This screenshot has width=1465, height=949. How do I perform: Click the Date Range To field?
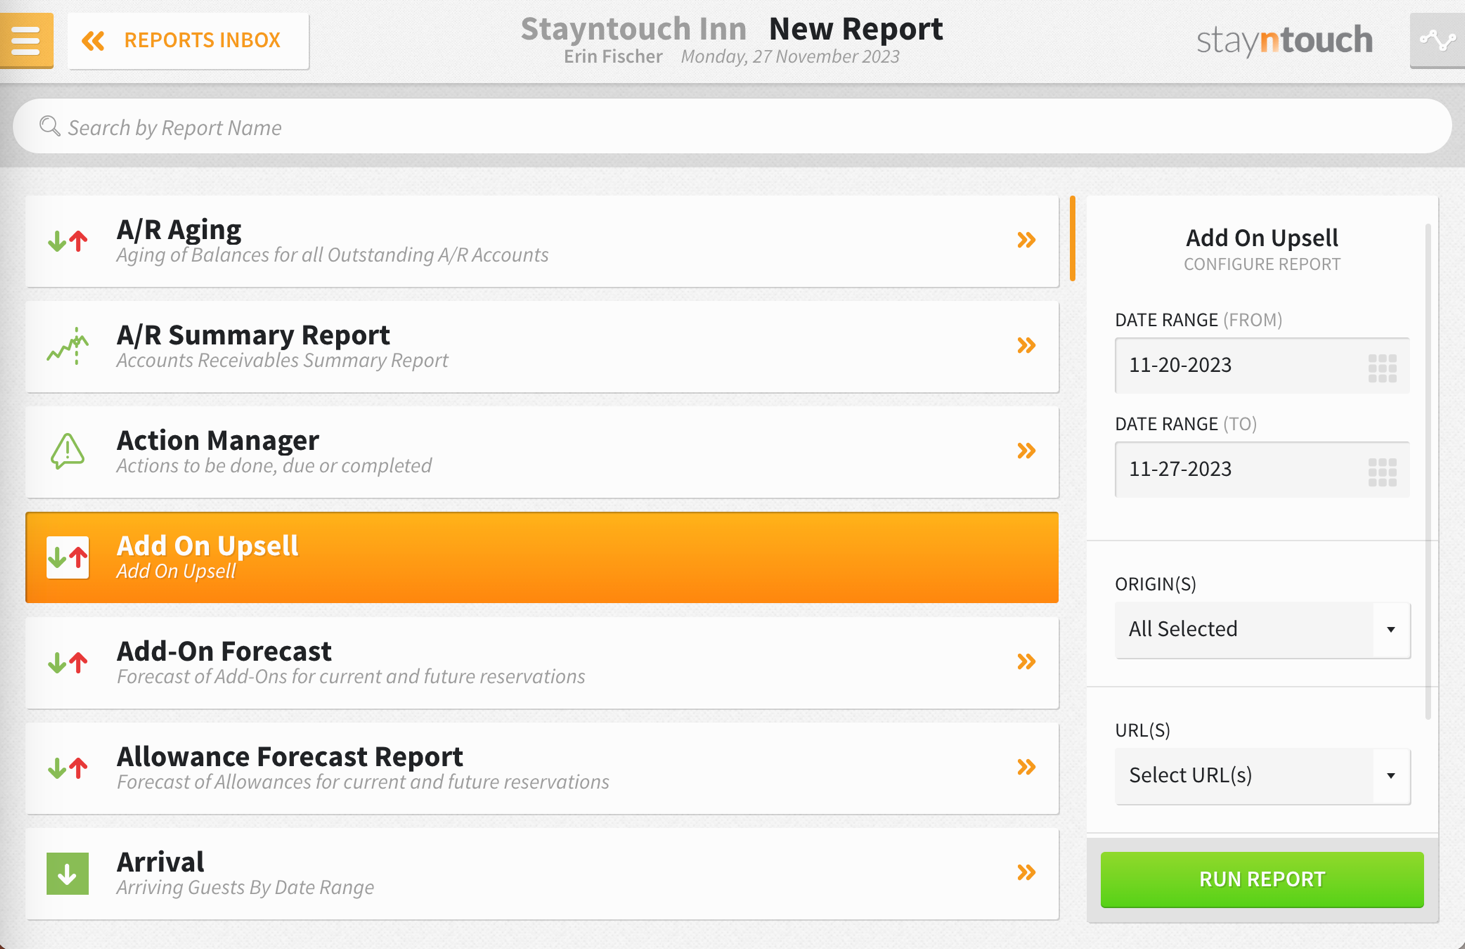click(1262, 469)
